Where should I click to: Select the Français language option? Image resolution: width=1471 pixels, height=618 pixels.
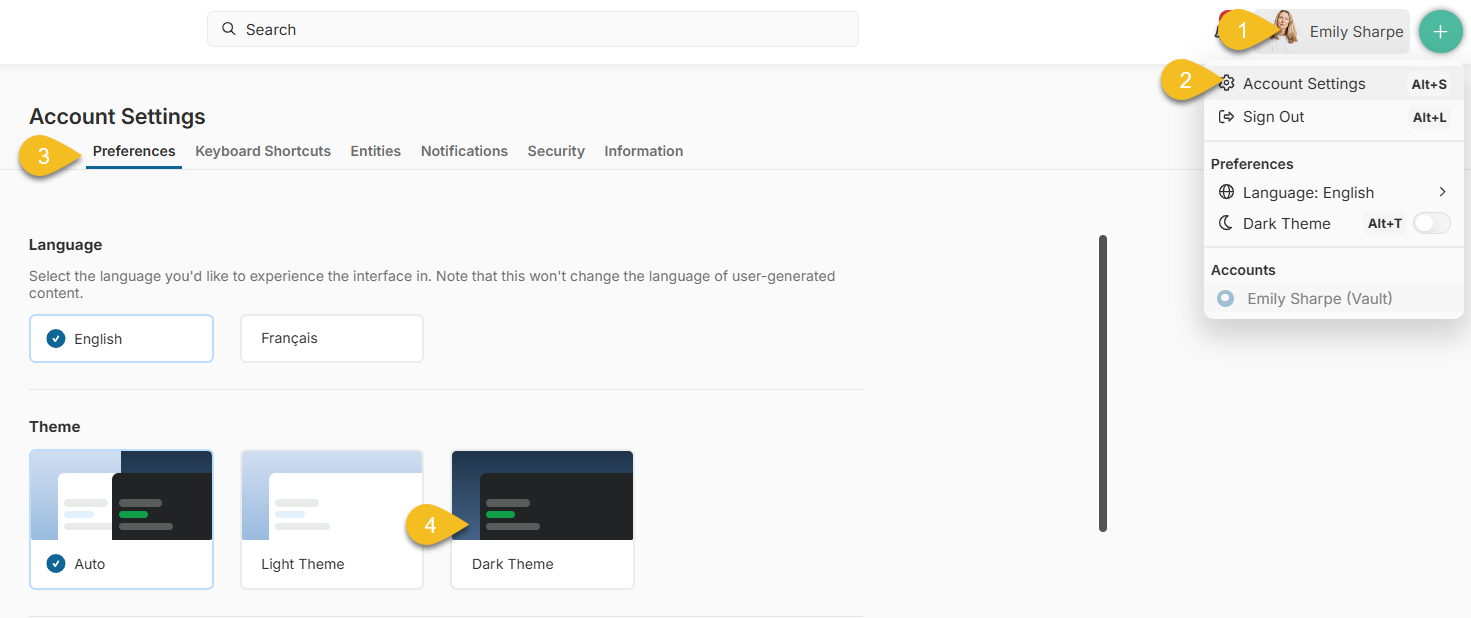331,338
